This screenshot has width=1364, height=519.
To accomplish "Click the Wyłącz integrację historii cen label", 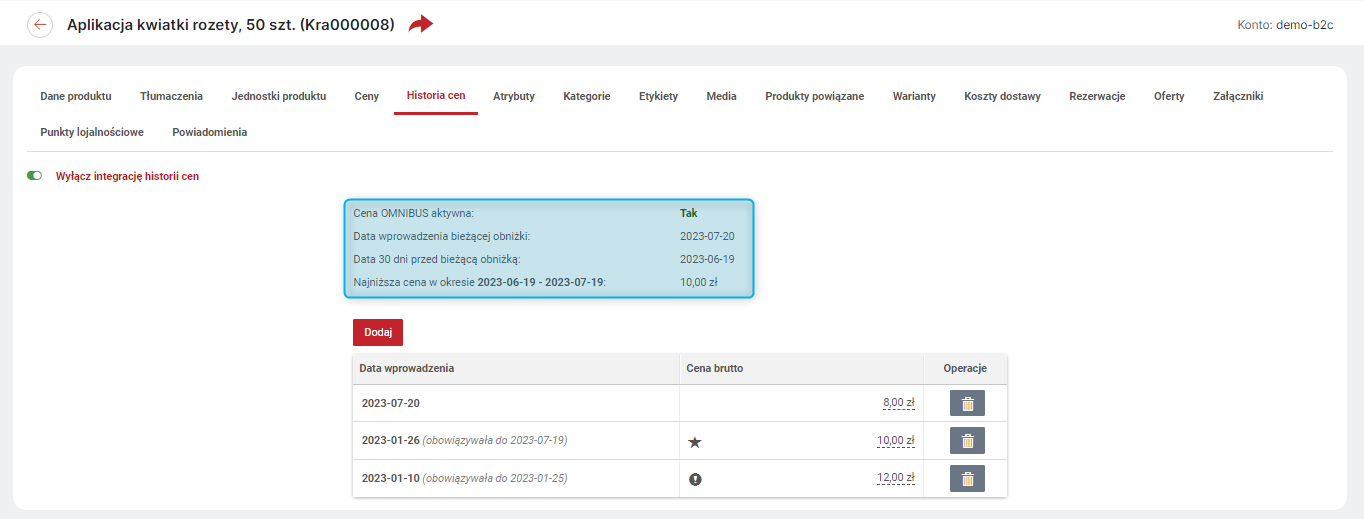I will click(127, 176).
